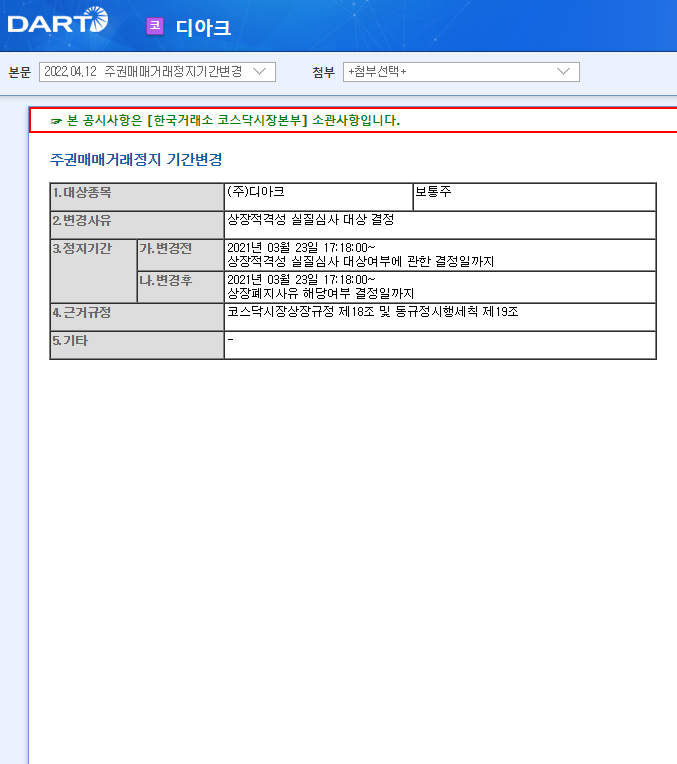The image size is (677, 764).
Task: Click the DART logo
Action: click(x=58, y=21)
